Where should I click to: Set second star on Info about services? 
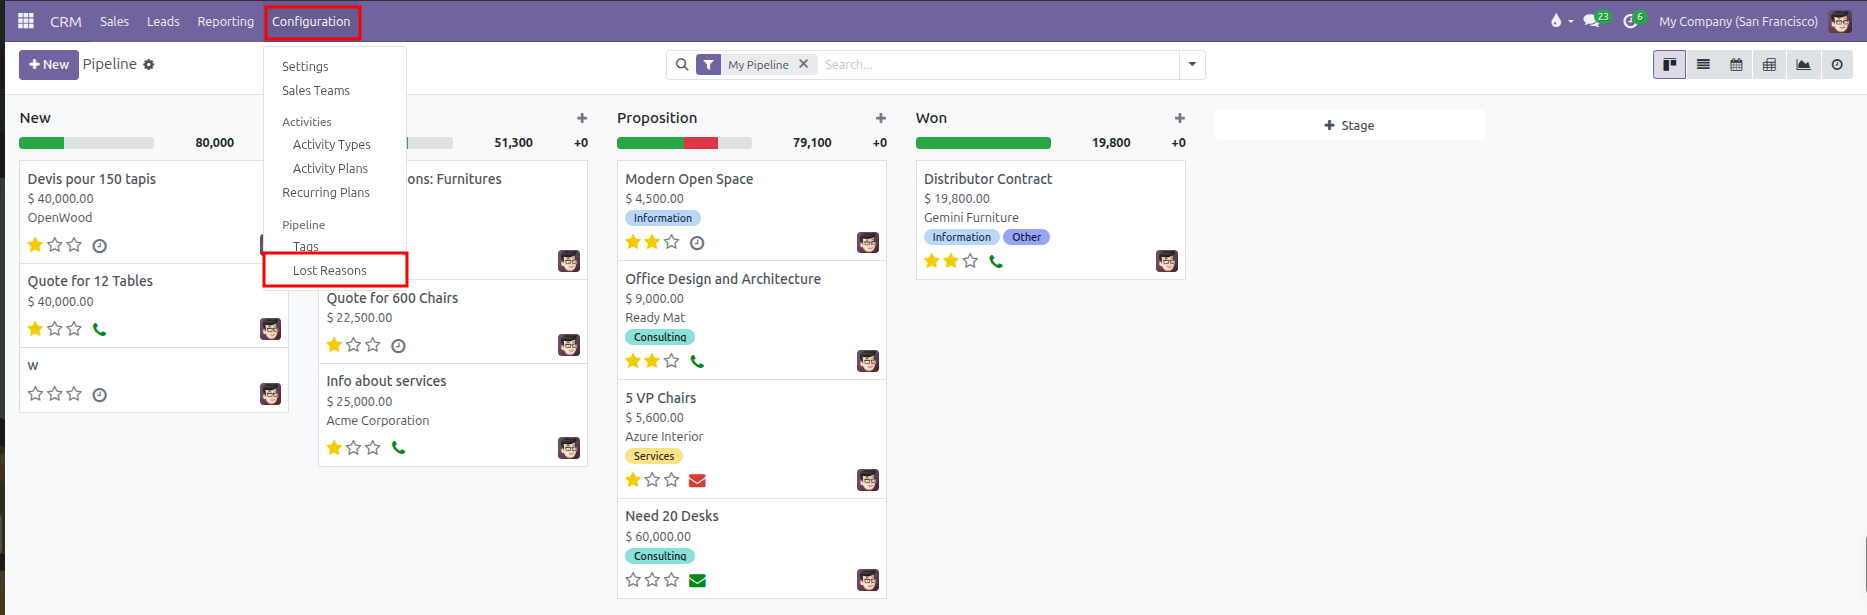354,448
